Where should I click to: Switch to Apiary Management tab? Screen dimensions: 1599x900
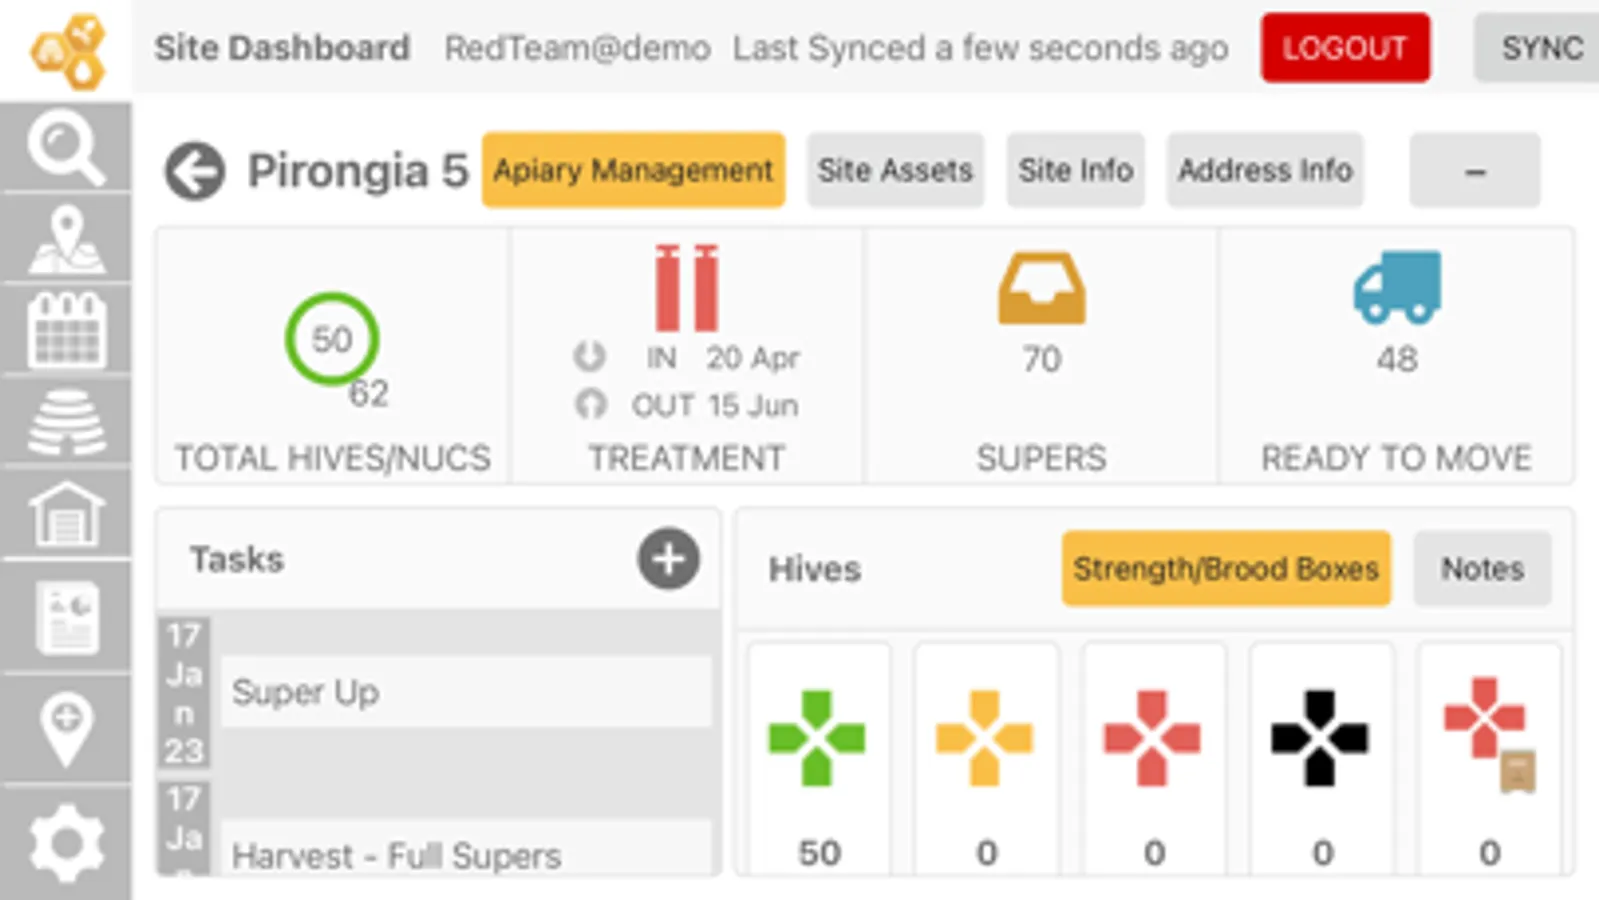pyautogui.click(x=633, y=171)
